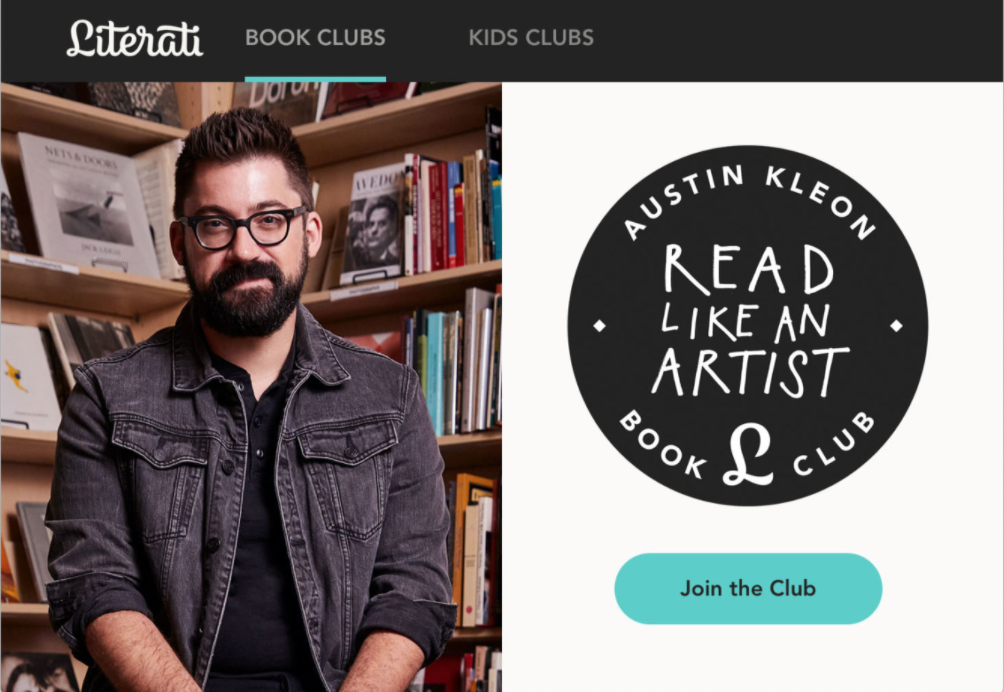
Task: Switch to the KIDS CLUBS tab
Action: (531, 38)
